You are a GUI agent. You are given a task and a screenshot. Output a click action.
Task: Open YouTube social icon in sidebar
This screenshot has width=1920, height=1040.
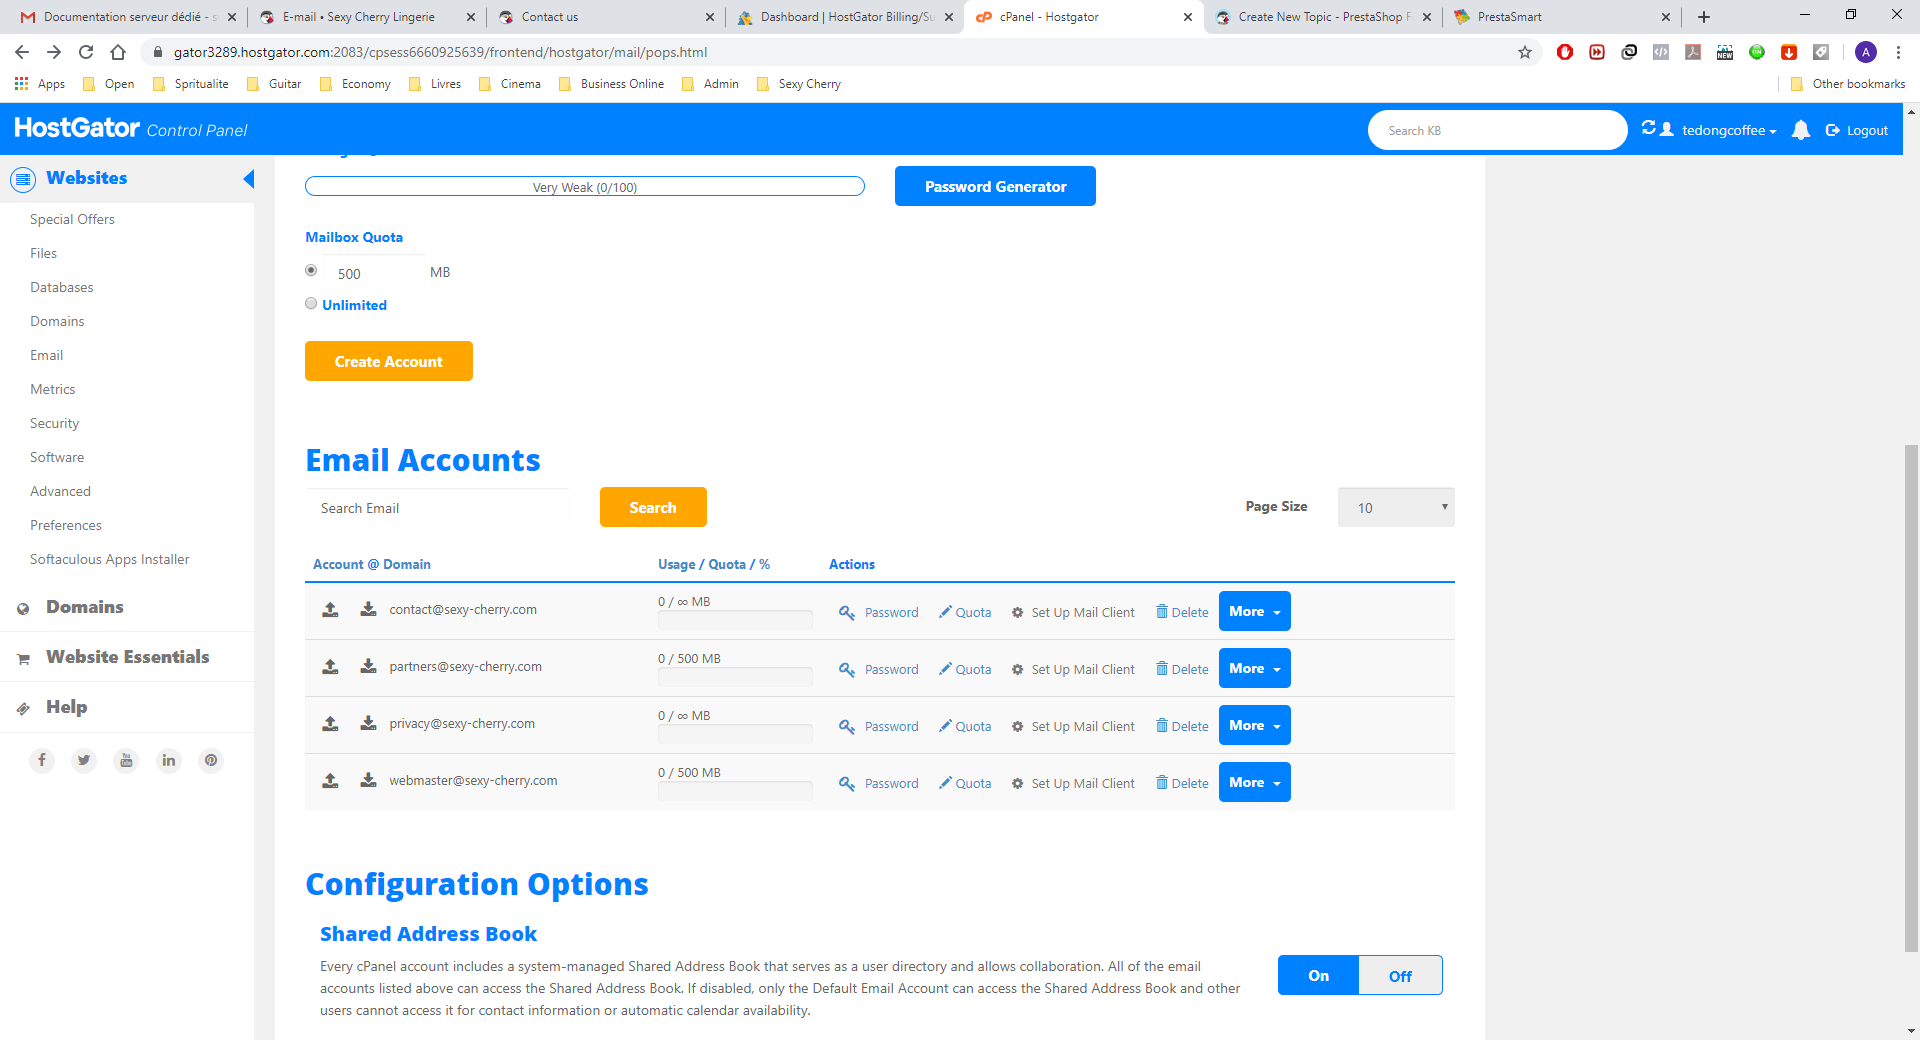tap(126, 760)
